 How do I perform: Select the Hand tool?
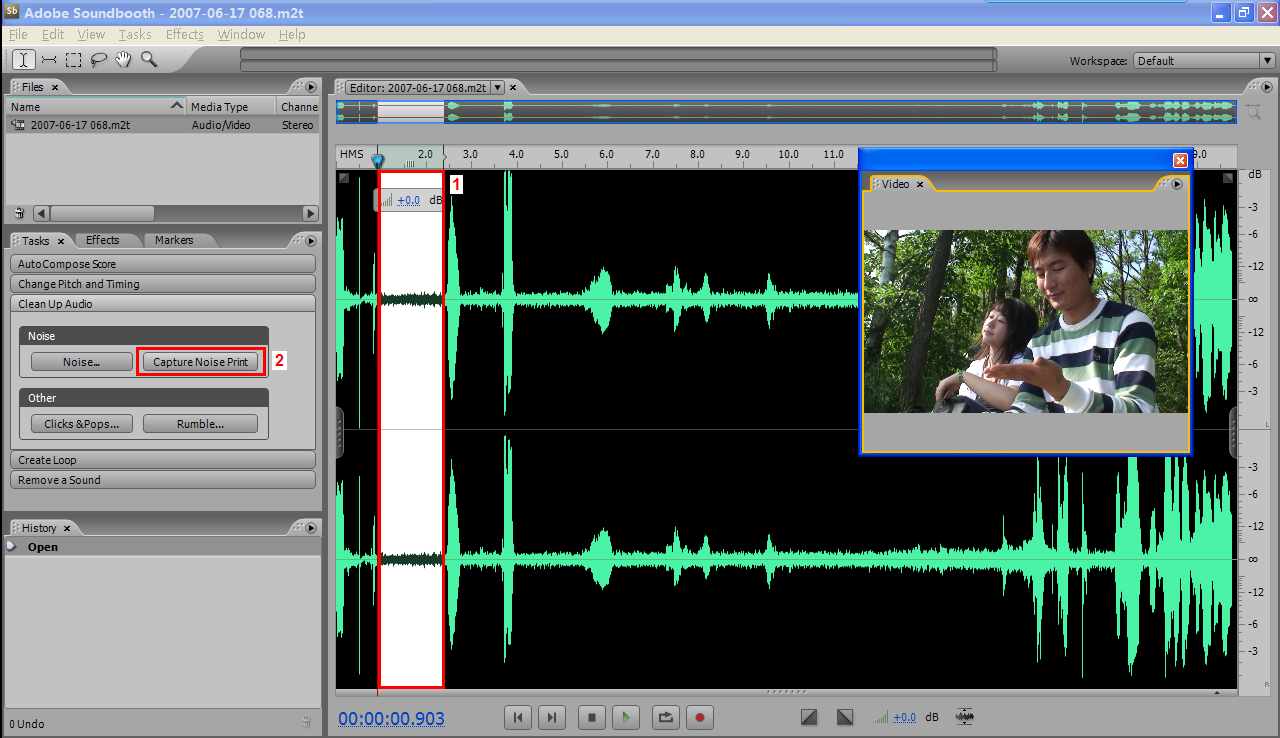[124, 60]
